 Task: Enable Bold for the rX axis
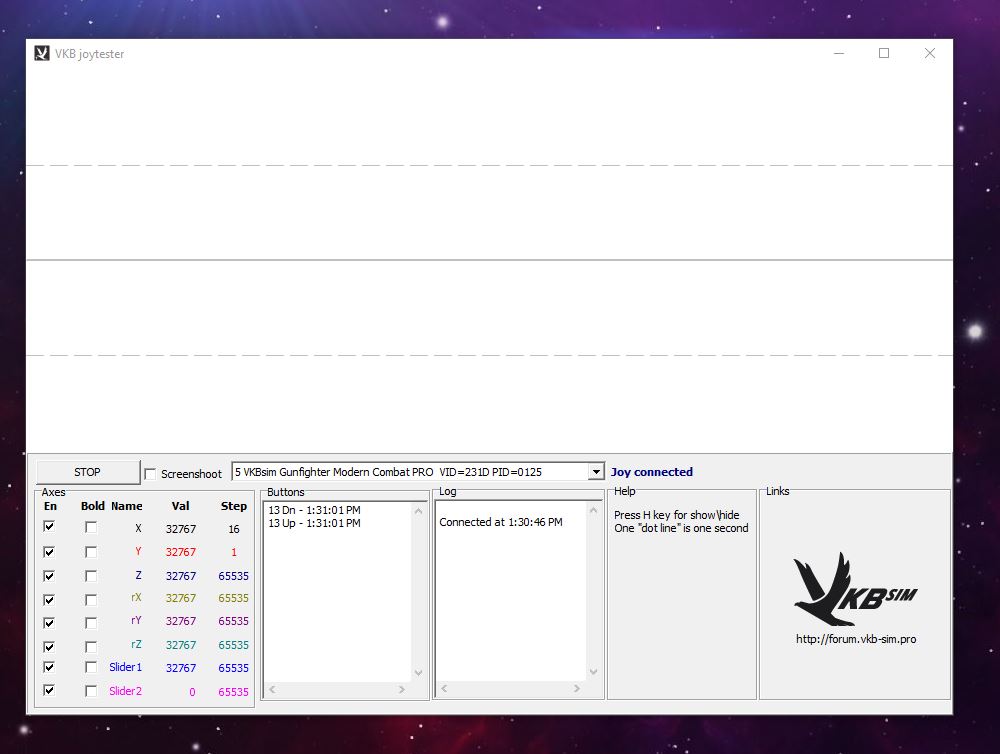[x=91, y=600]
